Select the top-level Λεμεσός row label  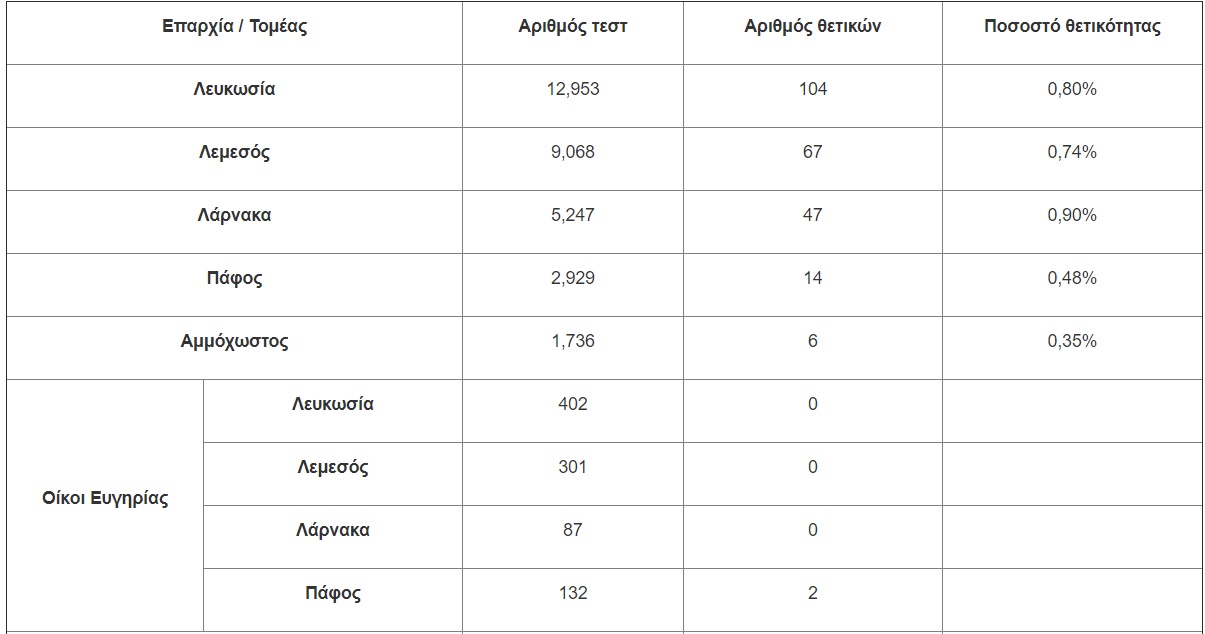[x=234, y=152]
